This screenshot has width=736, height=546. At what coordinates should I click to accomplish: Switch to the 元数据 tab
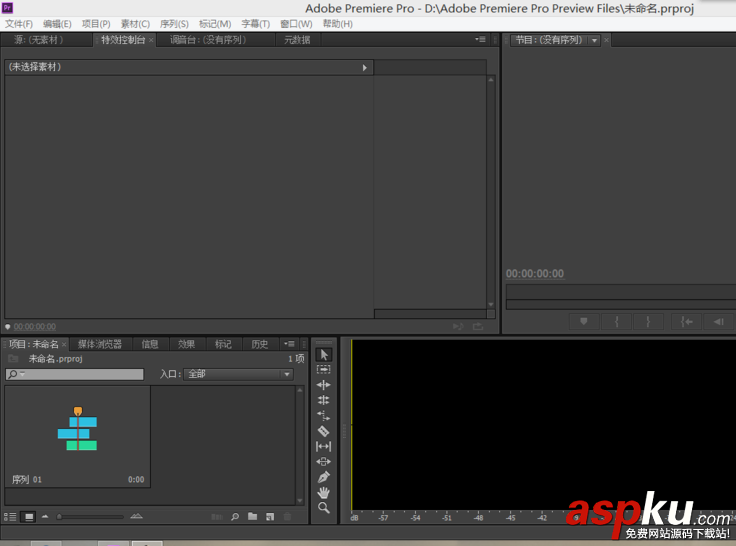pos(297,40)
